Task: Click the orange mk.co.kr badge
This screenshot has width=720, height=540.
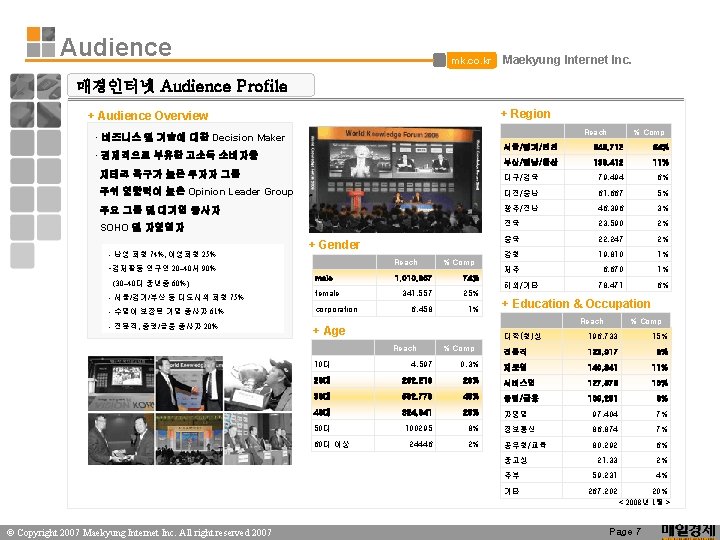Action: click(472, 61)
